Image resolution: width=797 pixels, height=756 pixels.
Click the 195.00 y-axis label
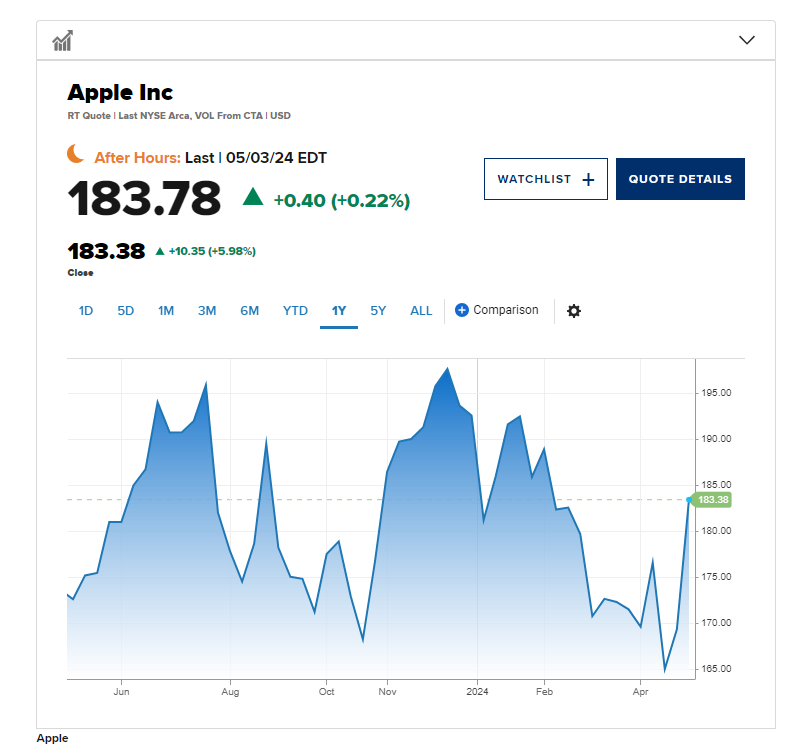716,393
